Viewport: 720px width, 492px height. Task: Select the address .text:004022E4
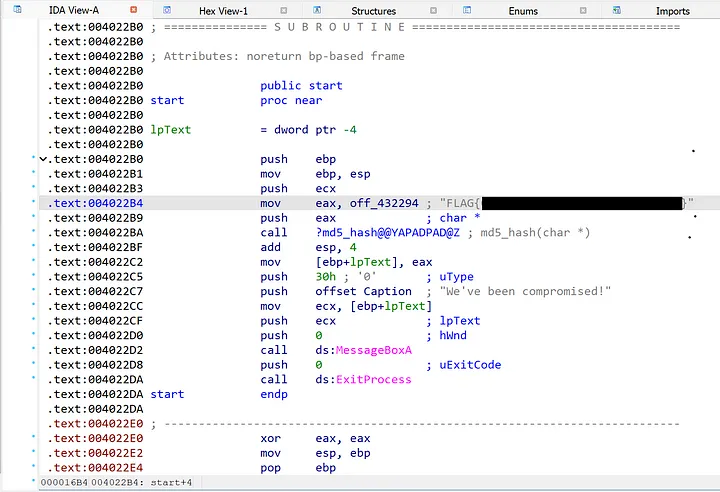tap(95, 468)
